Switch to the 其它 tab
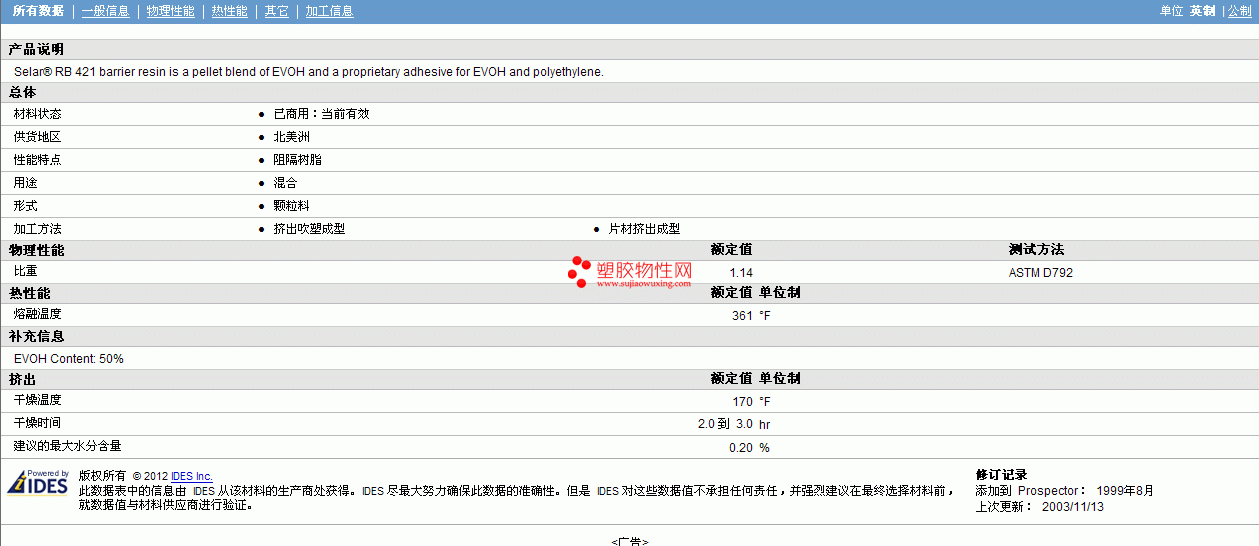 [276, 11]
